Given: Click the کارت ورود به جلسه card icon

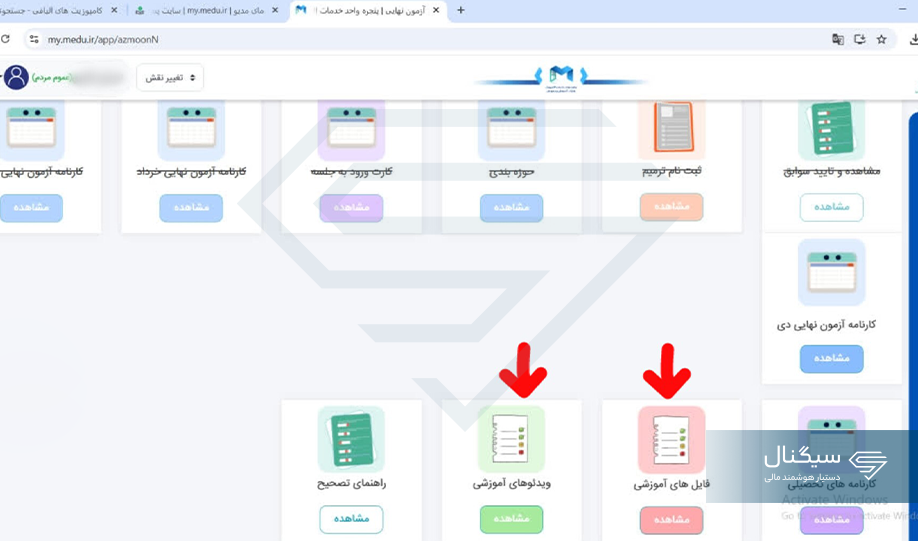Looking at the screenshot, I should coord(351,129).
